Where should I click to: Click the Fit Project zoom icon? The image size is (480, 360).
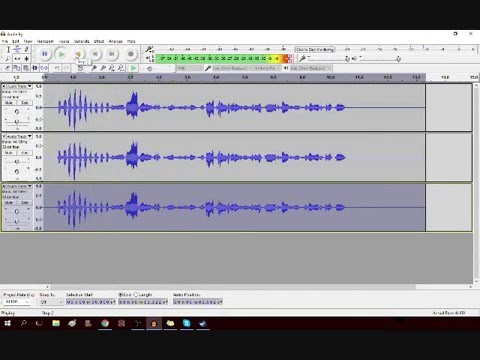[121, 68]
